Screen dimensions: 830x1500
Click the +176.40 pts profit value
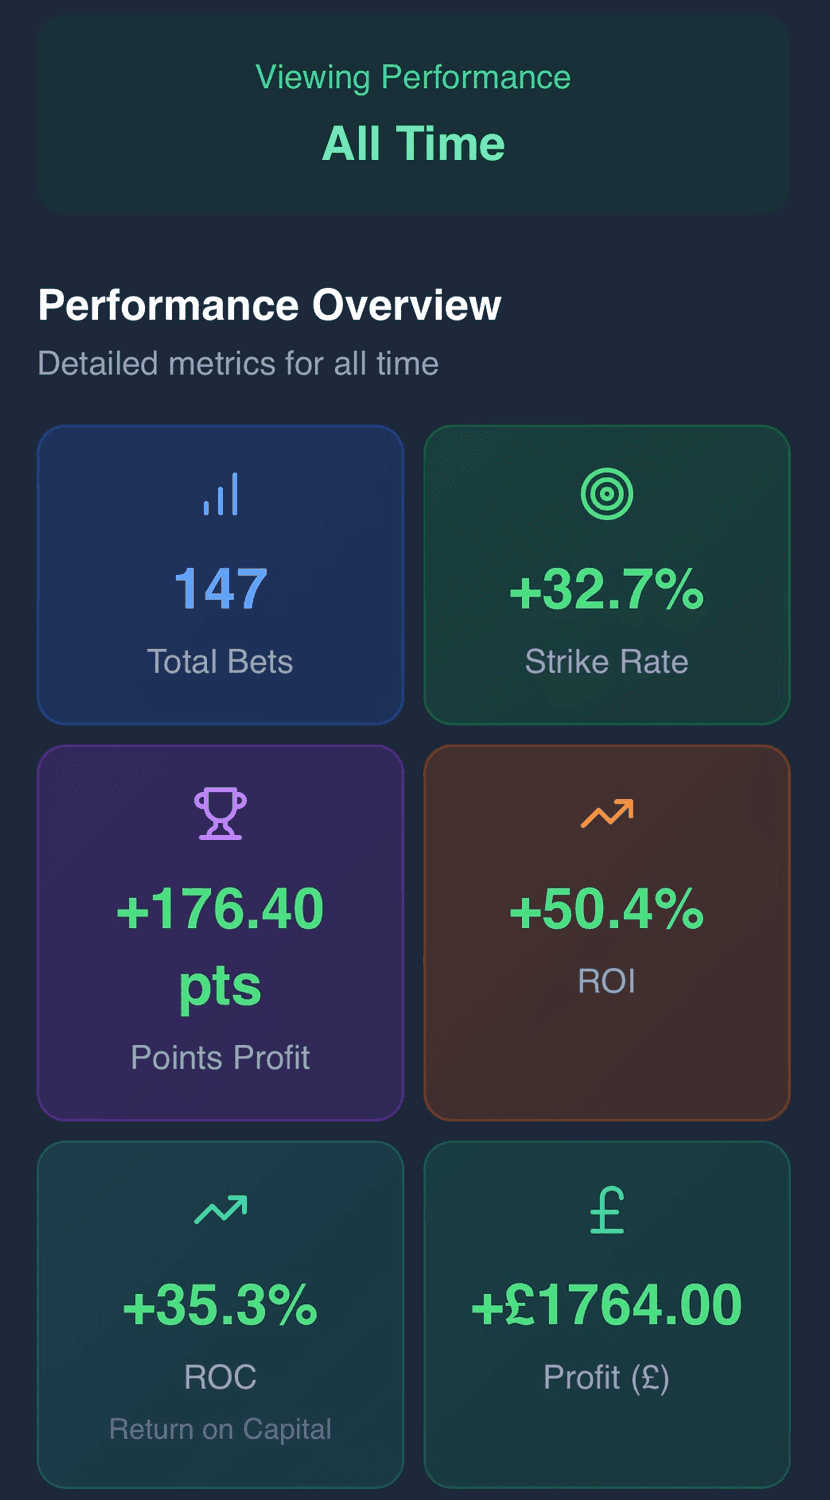coord(220,946)
